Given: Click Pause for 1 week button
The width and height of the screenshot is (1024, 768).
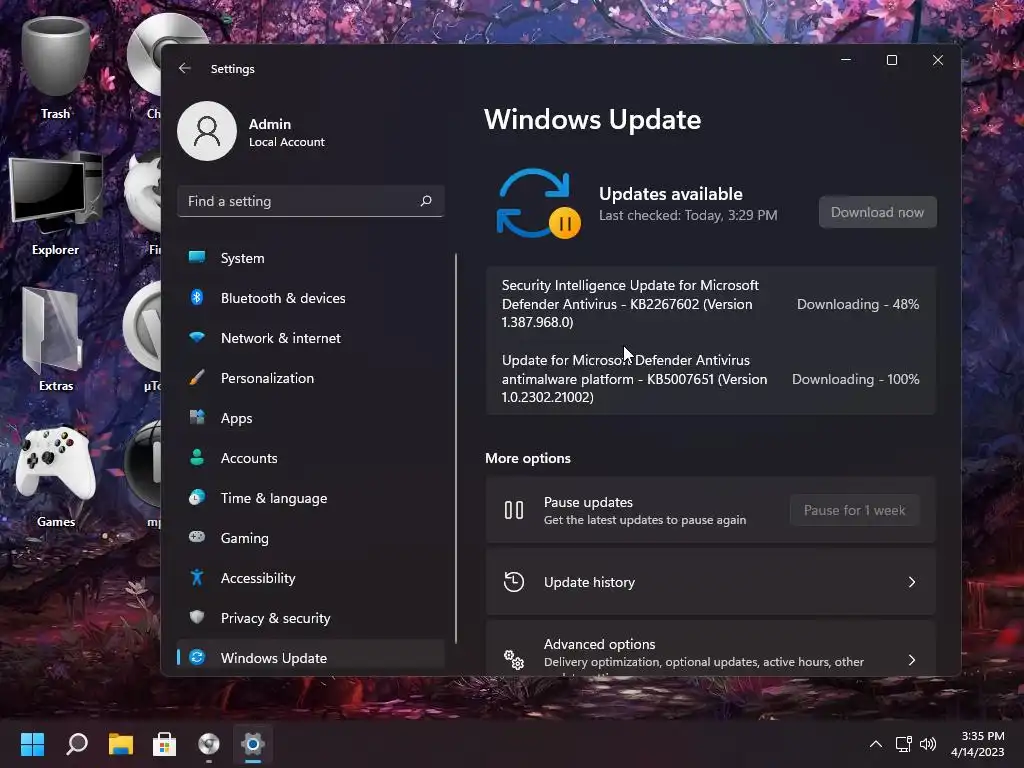Looking at the screenshot, I should click(854, 510).
